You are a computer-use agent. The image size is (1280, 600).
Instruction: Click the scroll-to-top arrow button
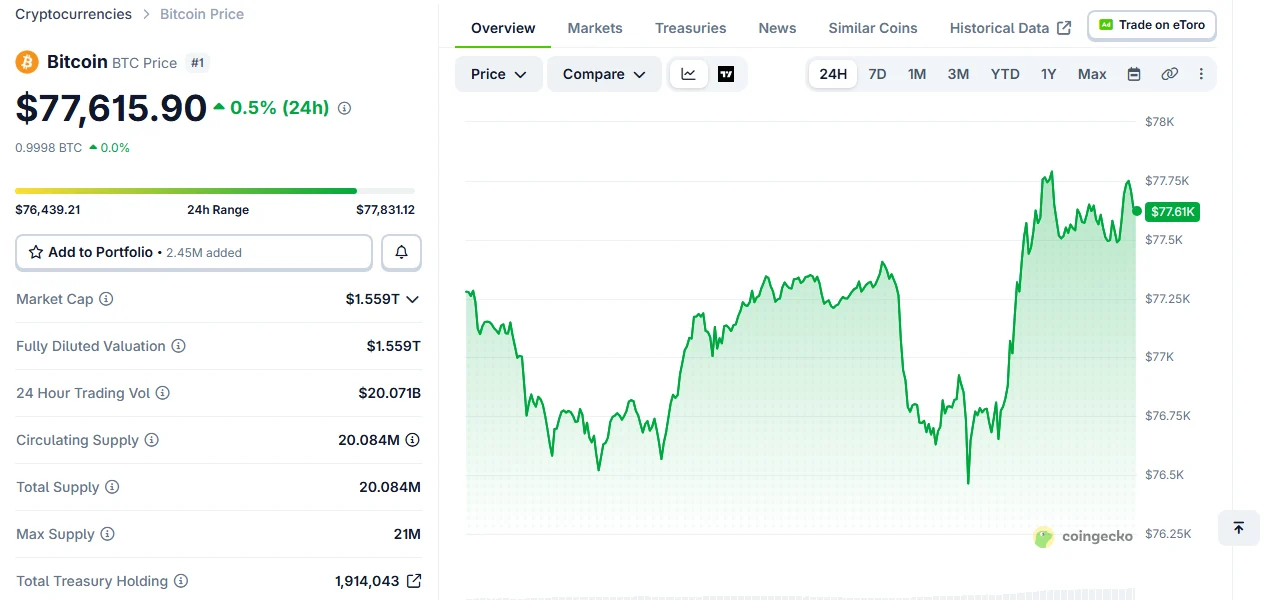pyautogui.click(x=1239, y=527)
